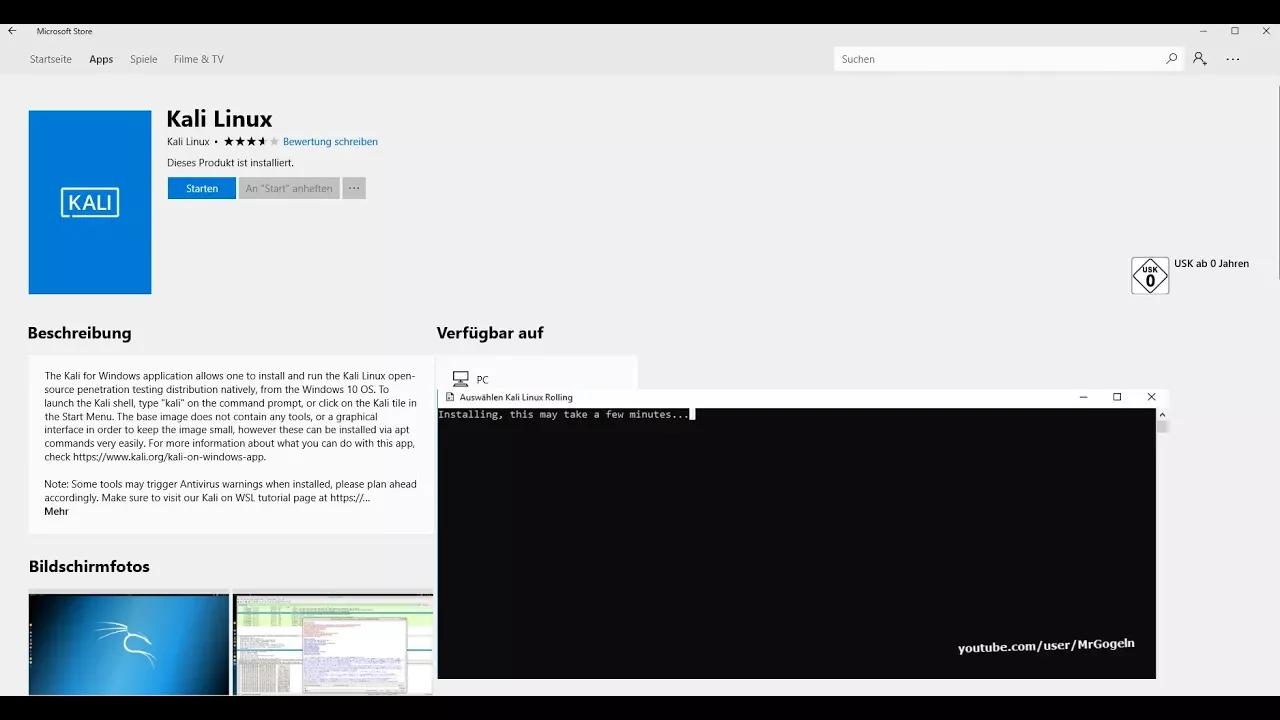Maximize the Kali Linux Rolling console
The image size is (1280, 720).
1117,397
